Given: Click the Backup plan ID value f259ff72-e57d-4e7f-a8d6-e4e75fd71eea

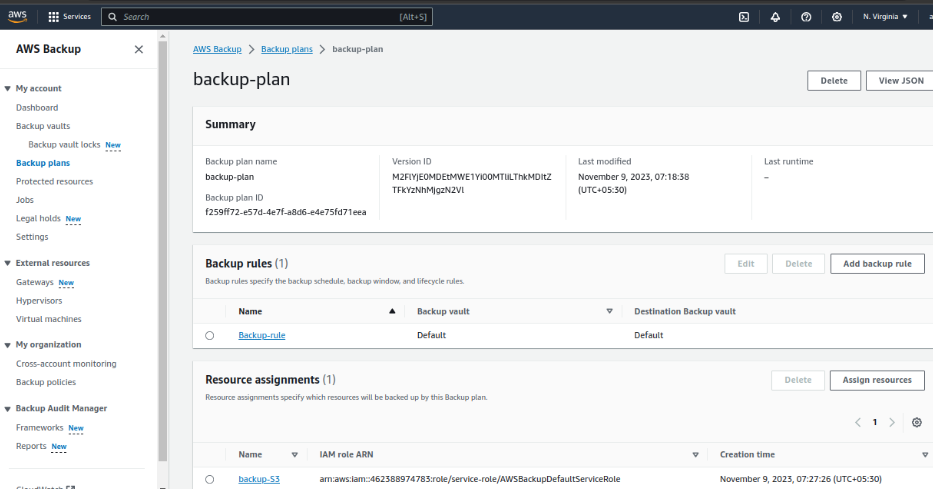Looking at the screenshot, I should coord(286,212).
